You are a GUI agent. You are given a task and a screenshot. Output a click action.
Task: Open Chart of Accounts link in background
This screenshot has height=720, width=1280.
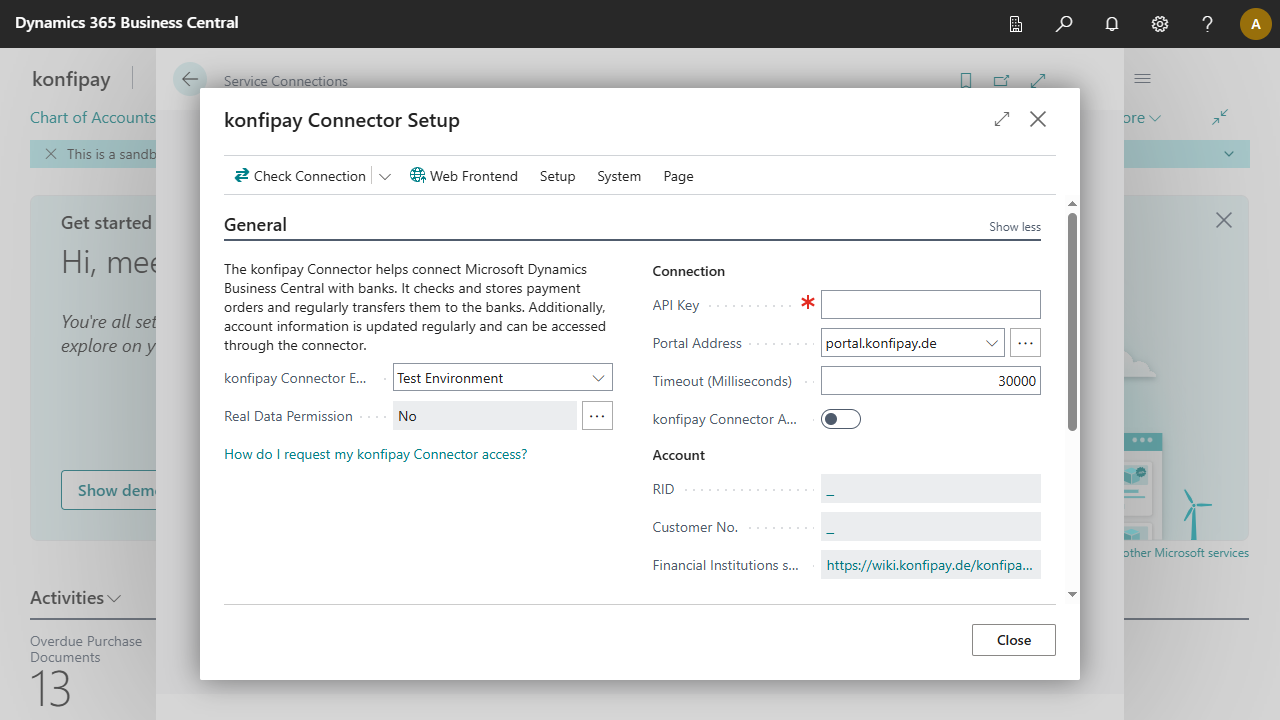pos(93,118)
